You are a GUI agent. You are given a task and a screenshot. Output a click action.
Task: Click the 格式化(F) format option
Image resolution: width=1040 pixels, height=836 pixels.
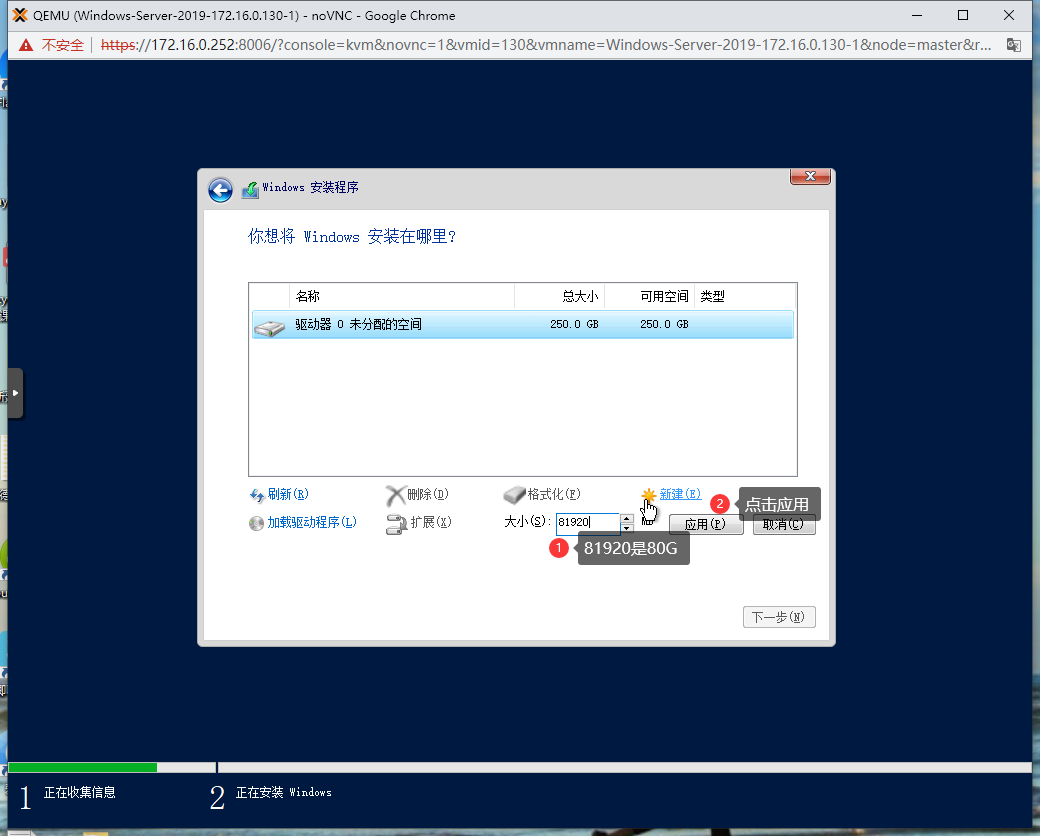[x=554, y=494]
